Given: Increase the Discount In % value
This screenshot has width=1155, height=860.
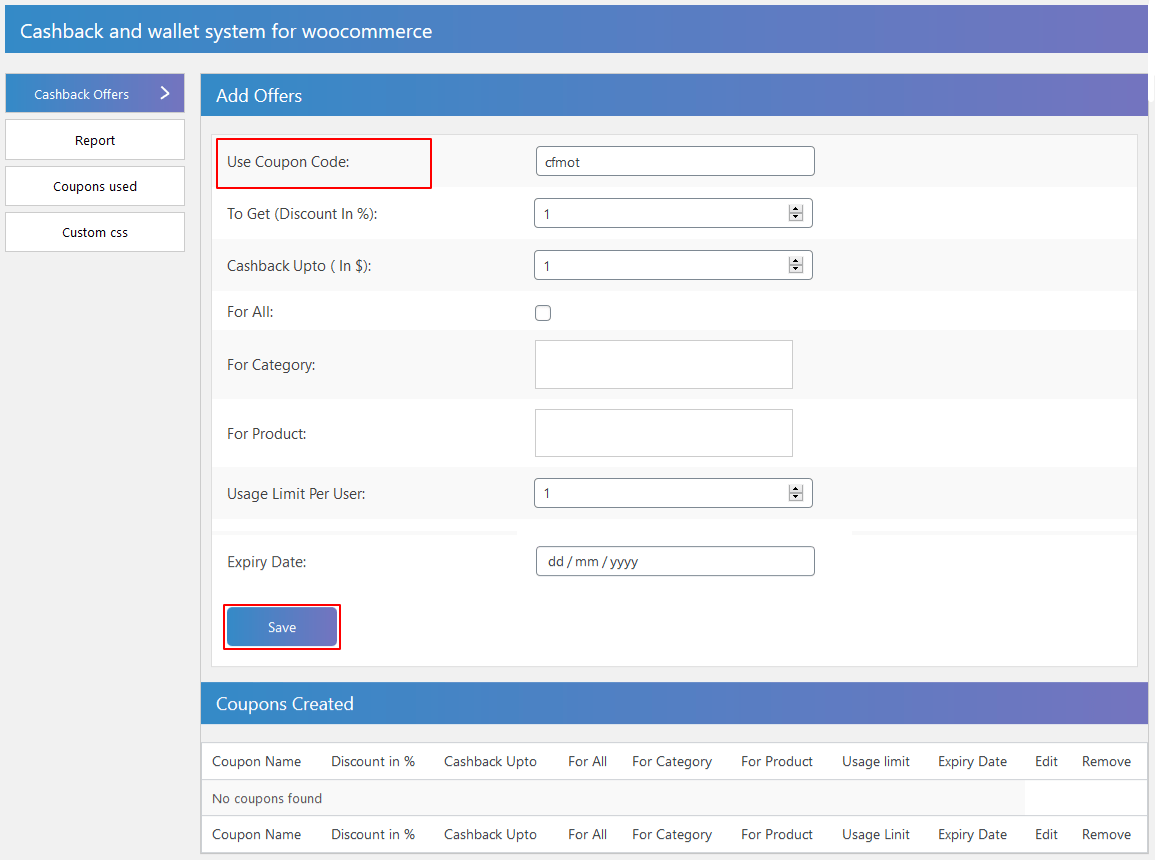Looking at the screenshot, I should [x=796, y=209].
